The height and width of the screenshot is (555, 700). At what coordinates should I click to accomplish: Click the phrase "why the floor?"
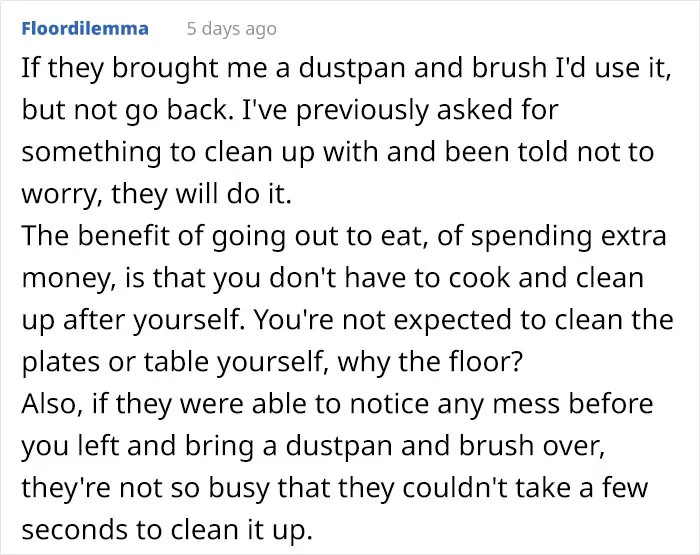(430, 362)
